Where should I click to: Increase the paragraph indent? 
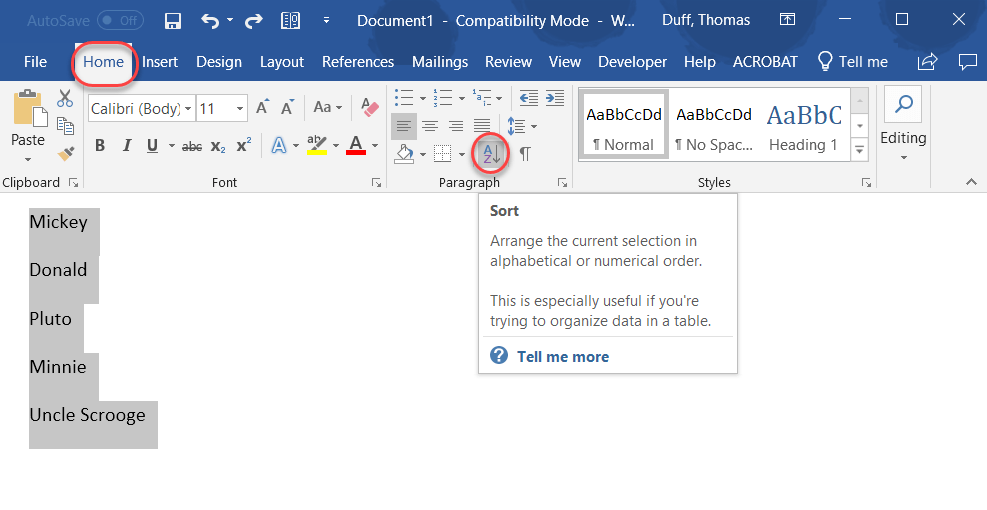[x=555, y=98]
